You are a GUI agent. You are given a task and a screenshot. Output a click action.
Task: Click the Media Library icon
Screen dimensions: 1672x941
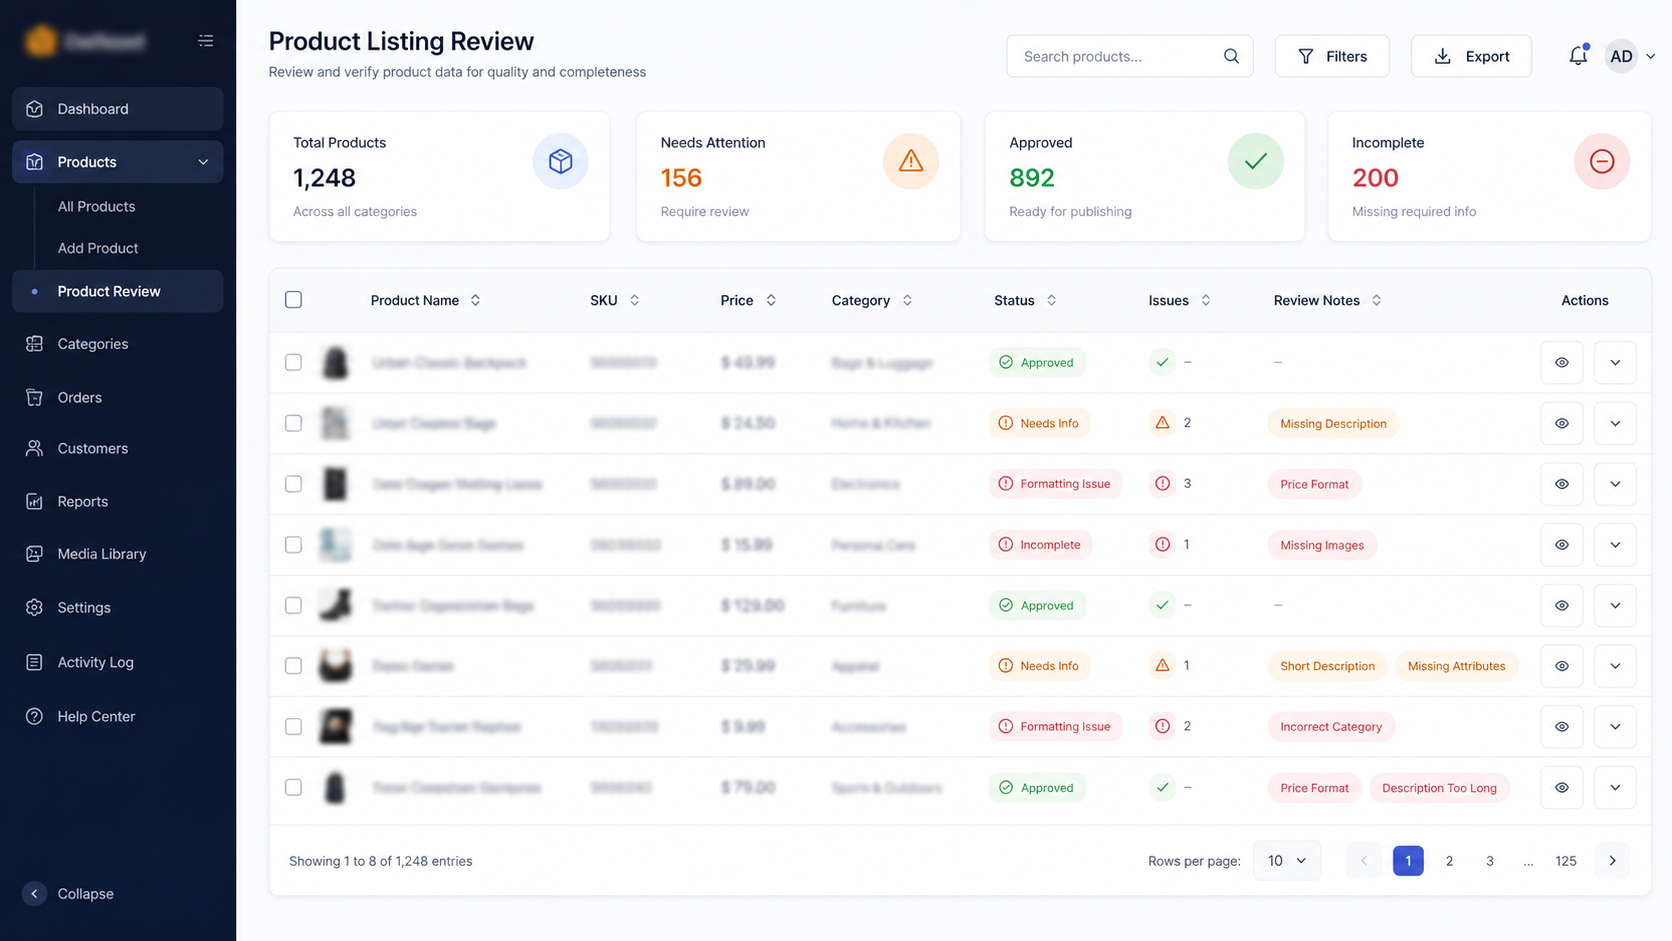[34, 554]
